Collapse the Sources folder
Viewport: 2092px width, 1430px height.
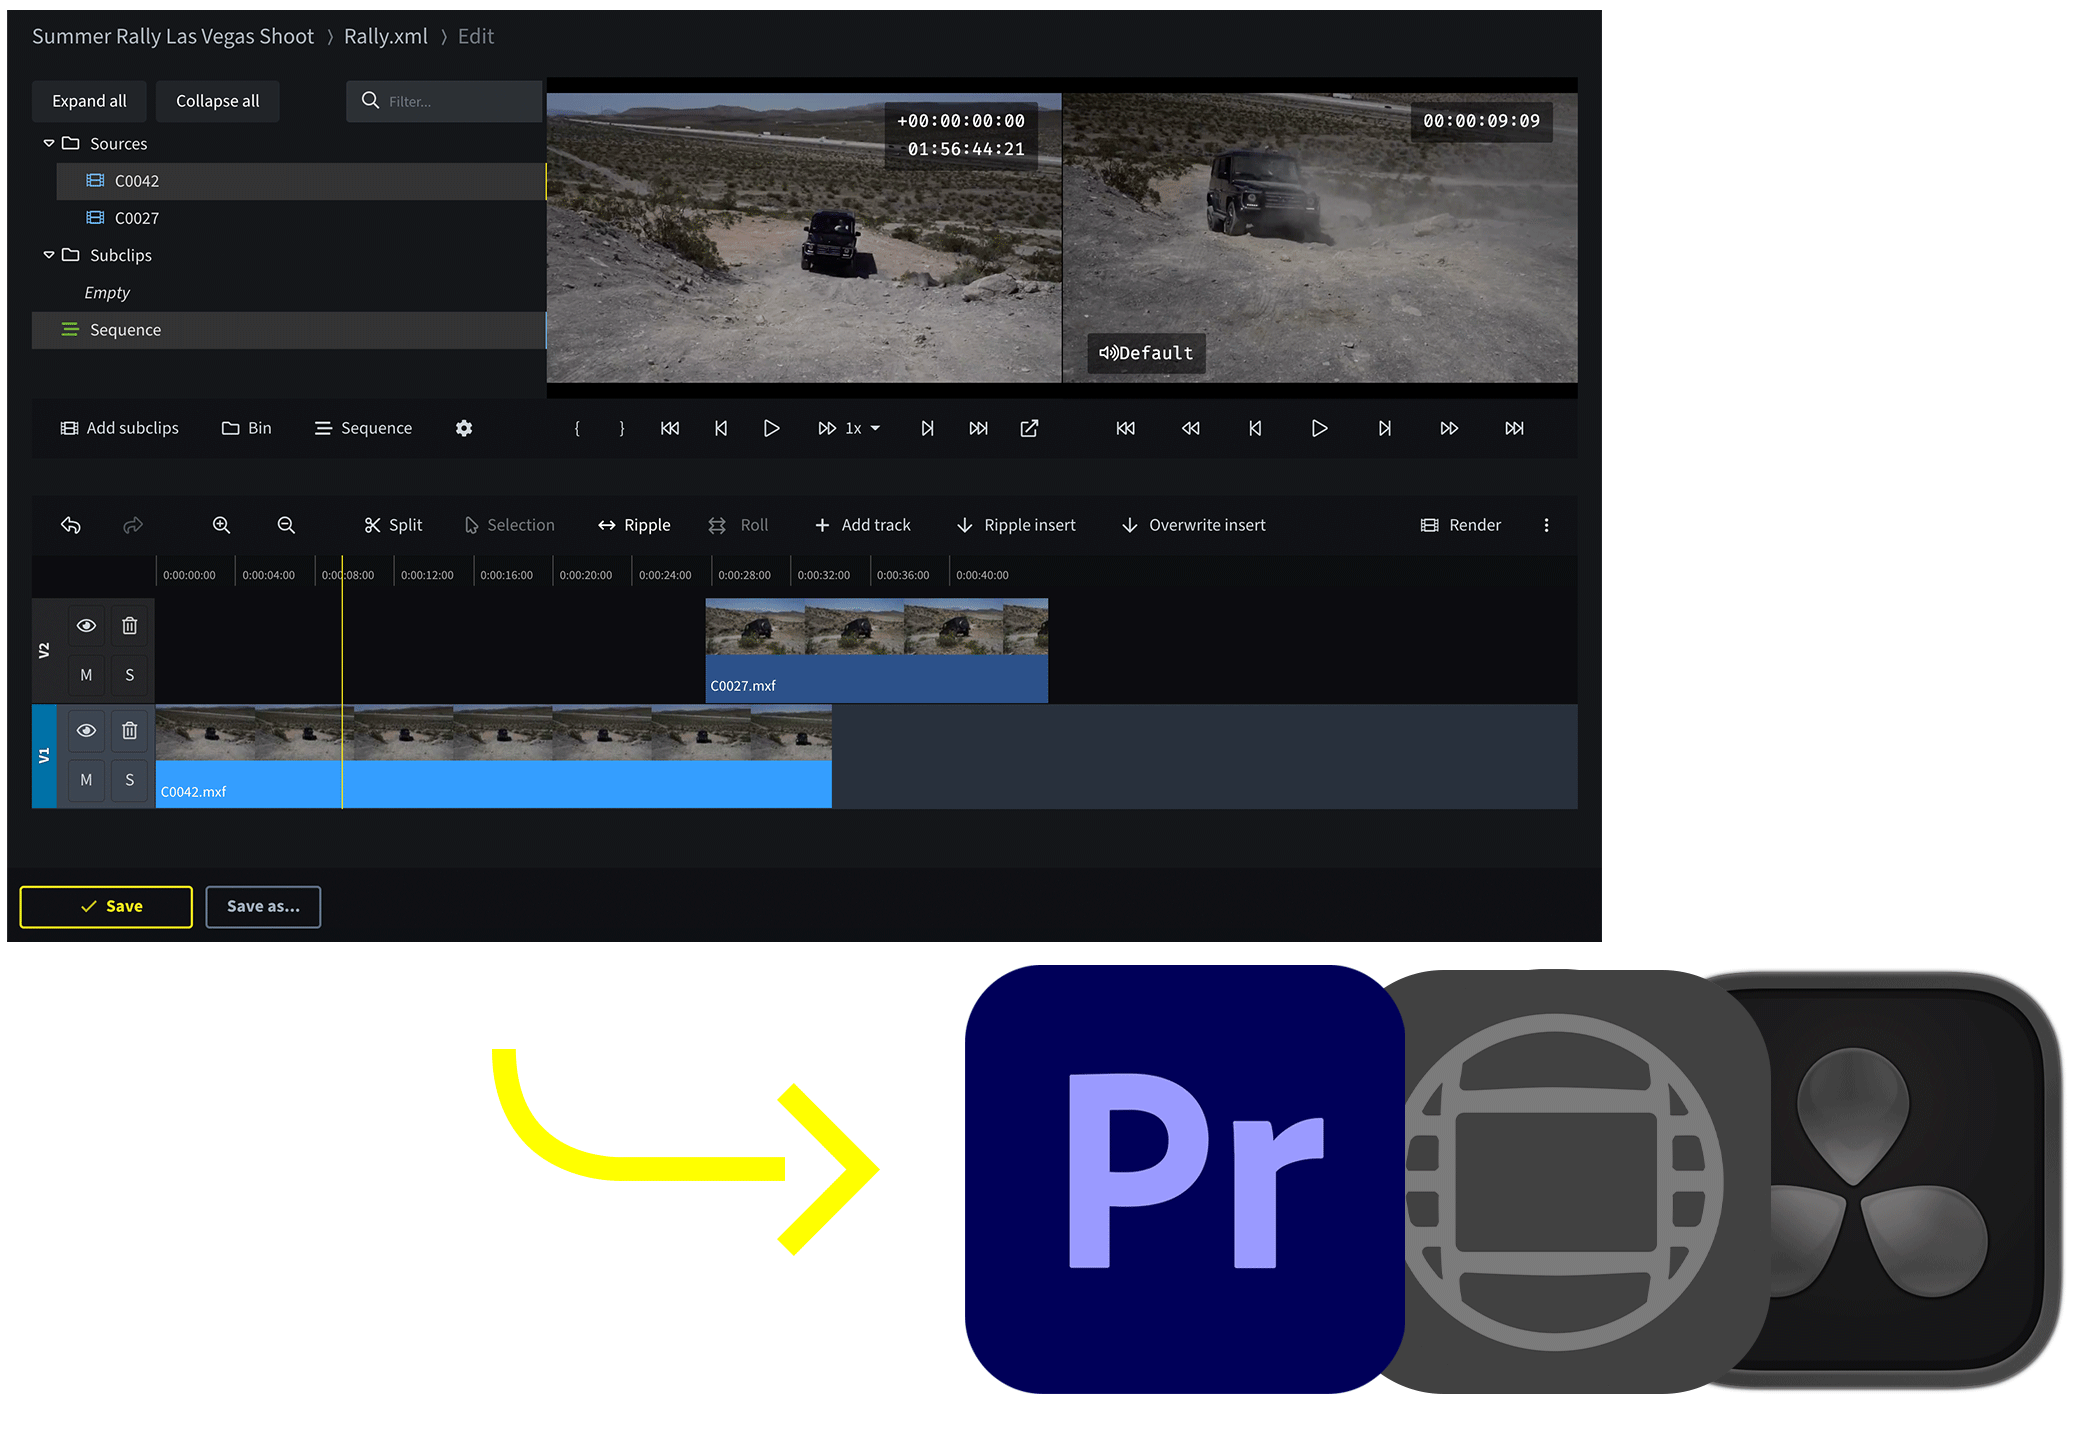click(x=48, y=143)
